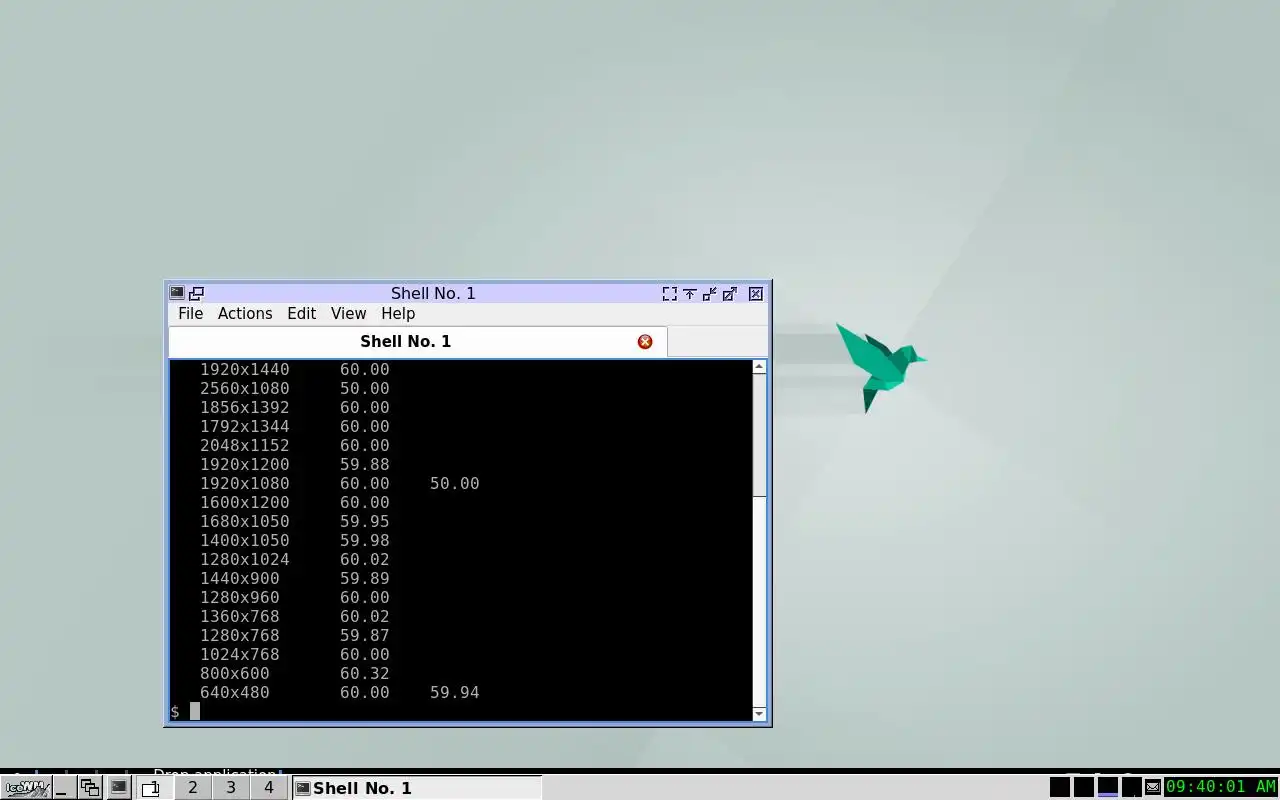1280x800 pixels.
Task: Click the 1024x768 resolution text
Action: (240, 655)
